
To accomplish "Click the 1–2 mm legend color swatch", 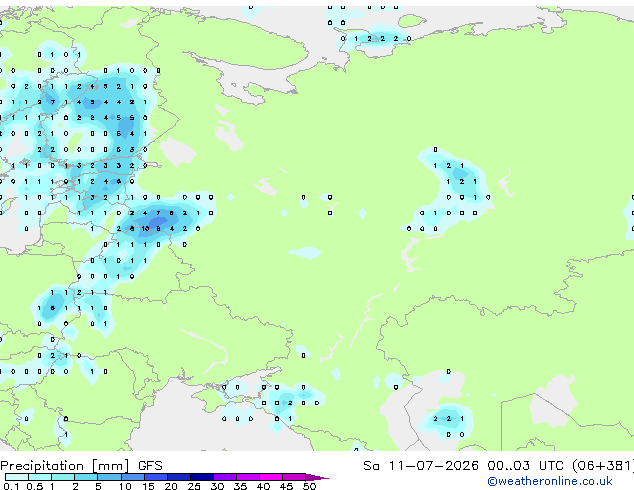I will click(x=63, y=477).
